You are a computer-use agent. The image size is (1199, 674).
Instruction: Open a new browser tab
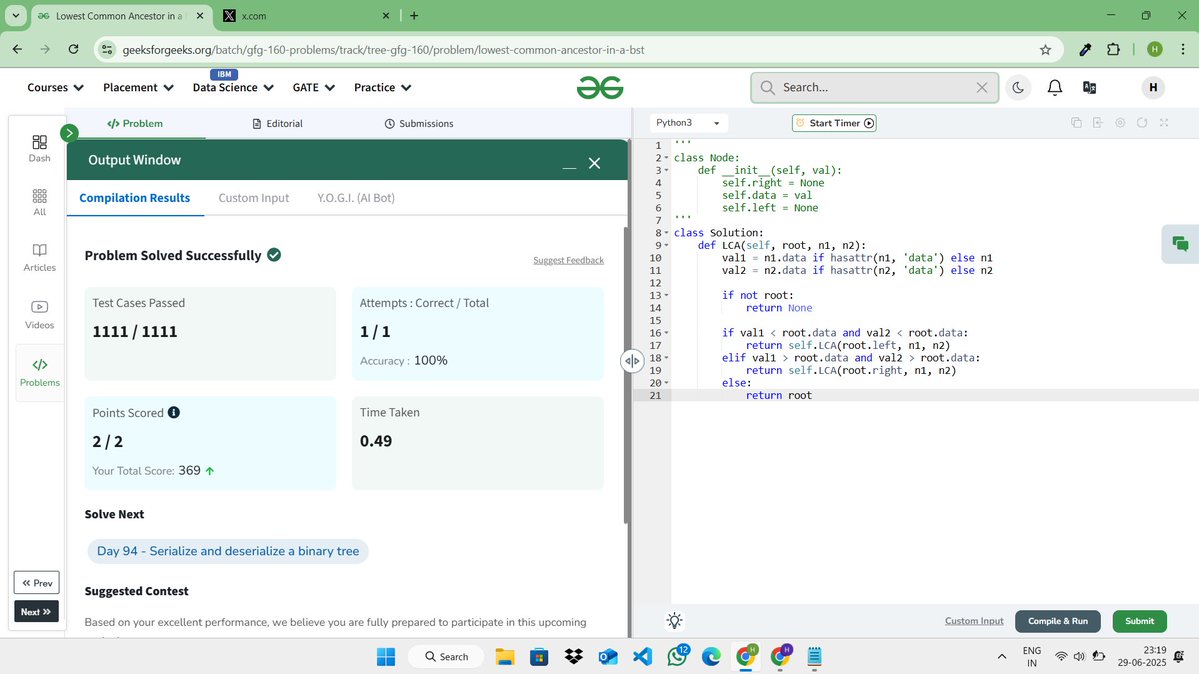[x=414, y=15]
